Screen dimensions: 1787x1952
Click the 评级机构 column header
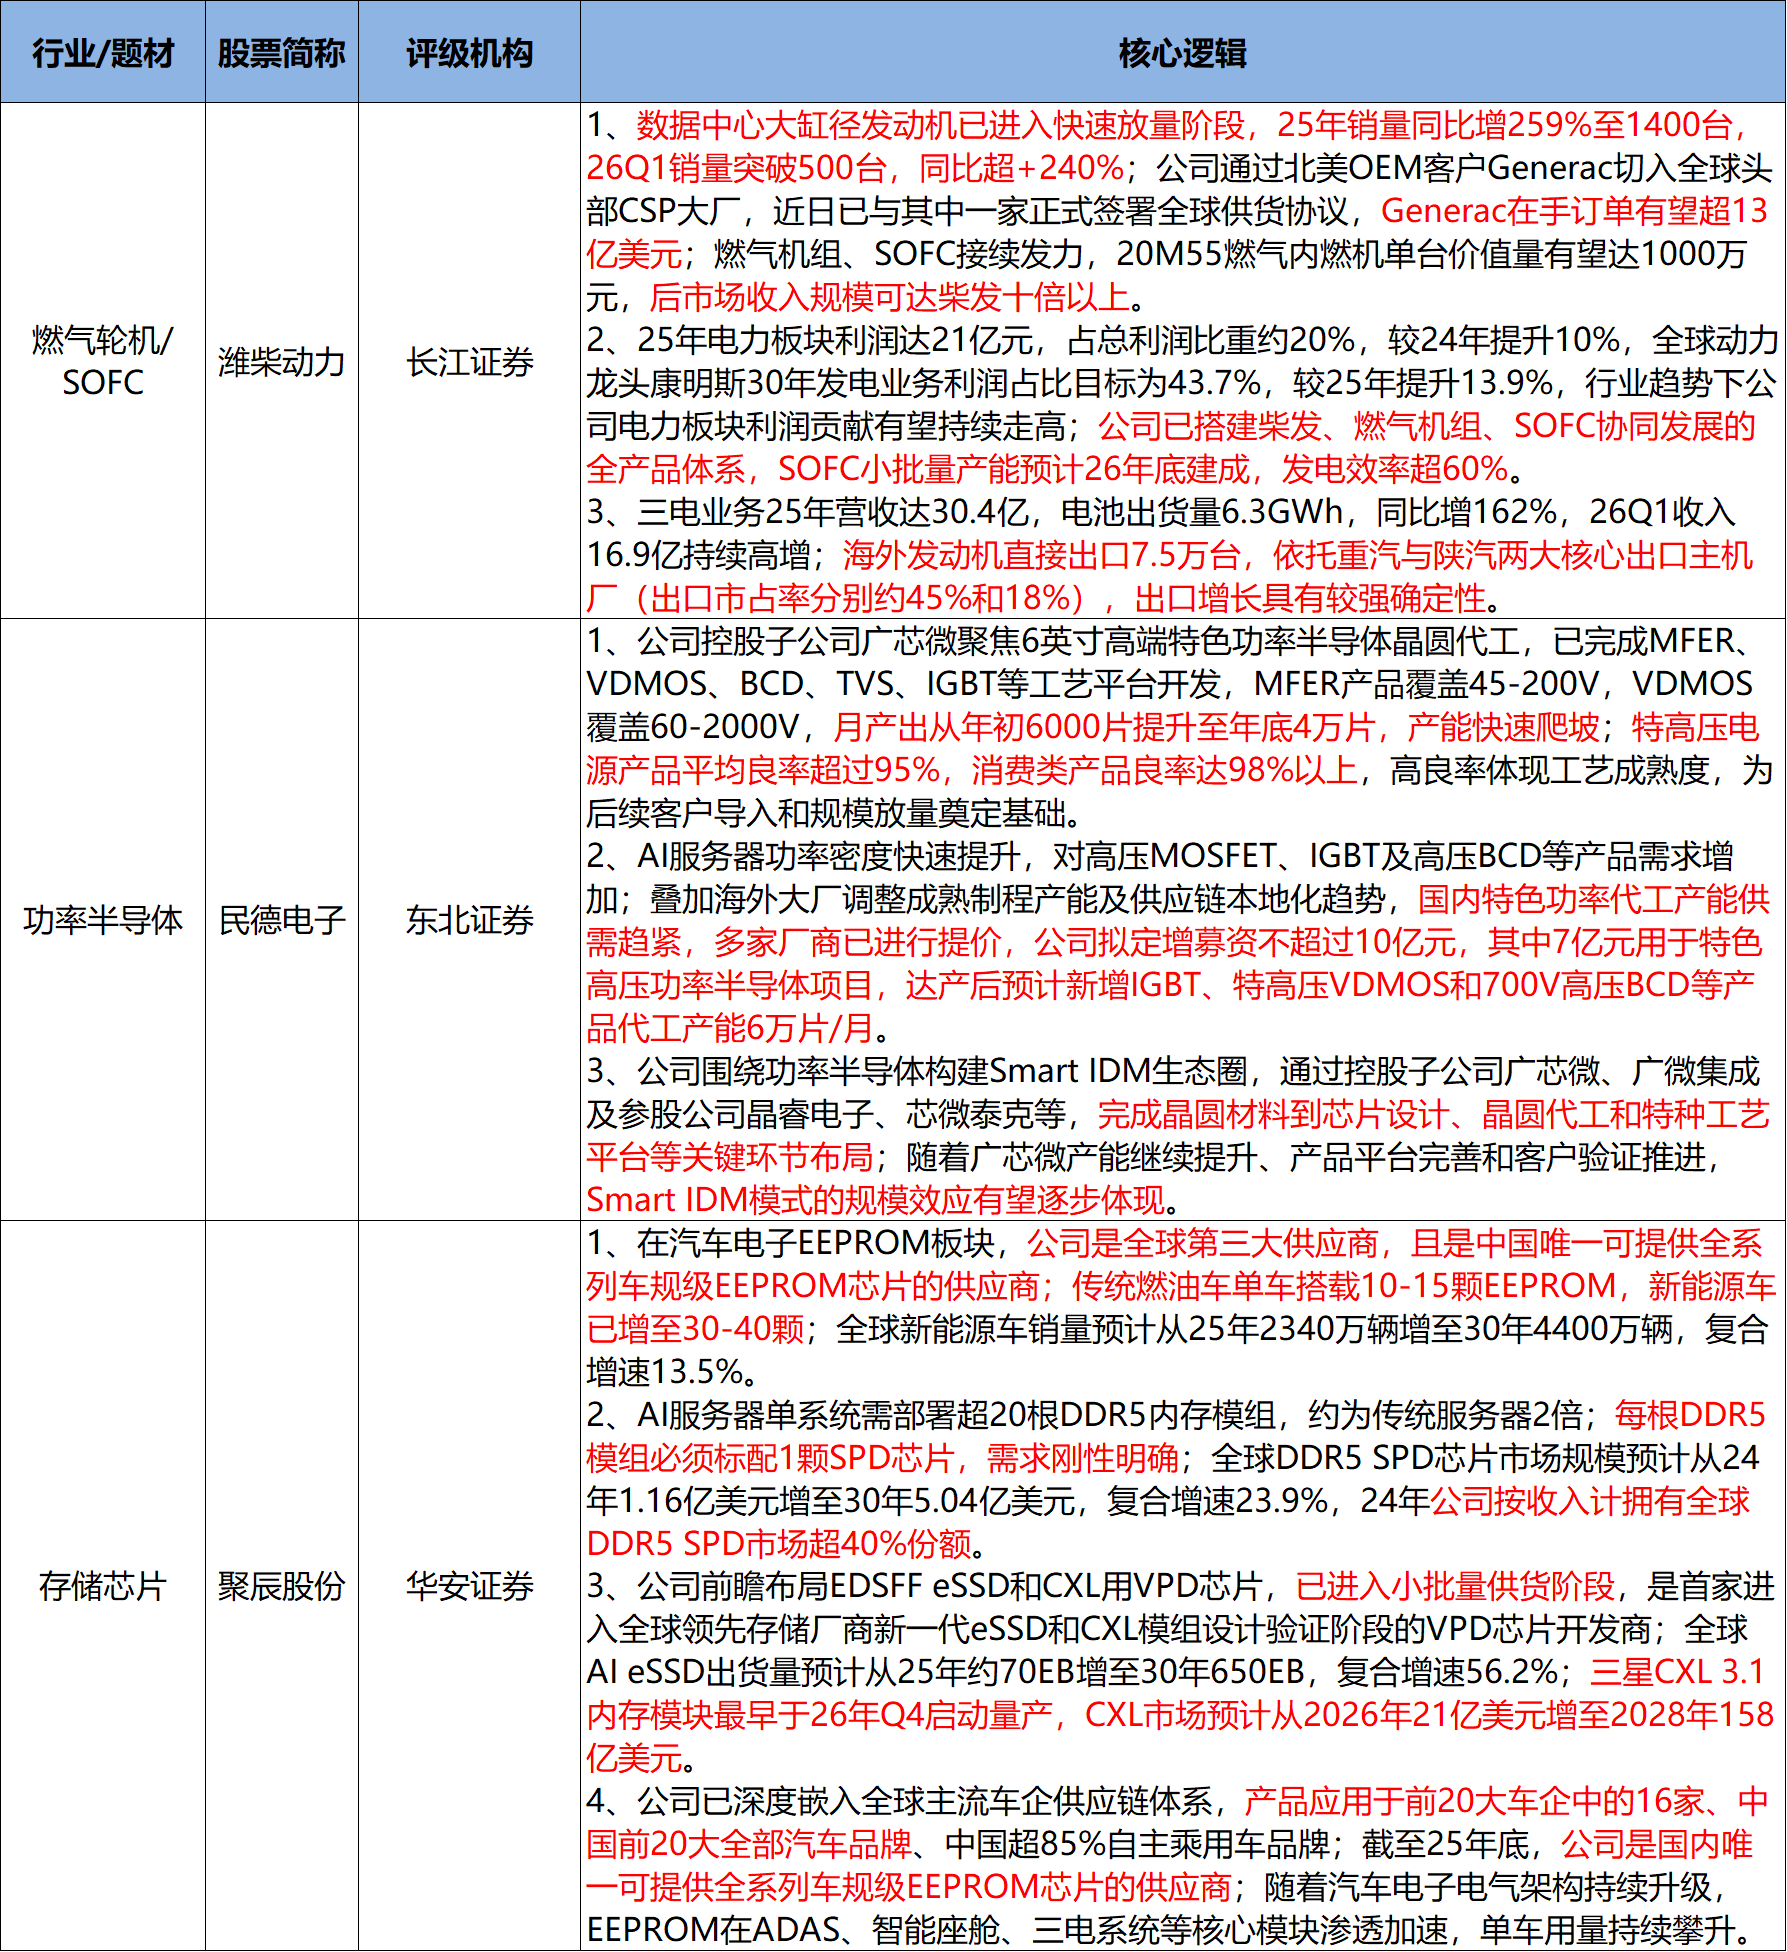pyautogui.click(x=469, y=52)
